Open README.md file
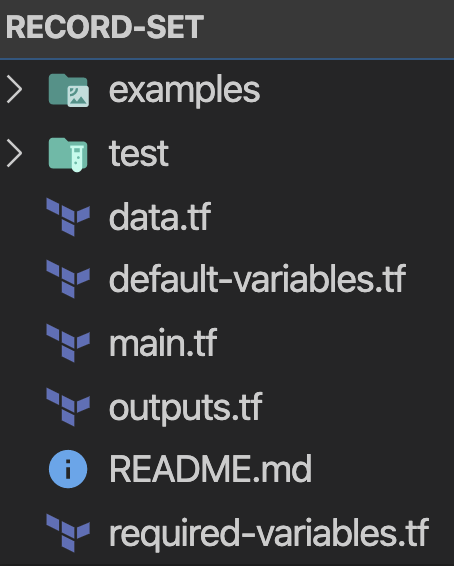Image resolution: width=454 pixels, height=566 pixels. click(x=210, y=469)
